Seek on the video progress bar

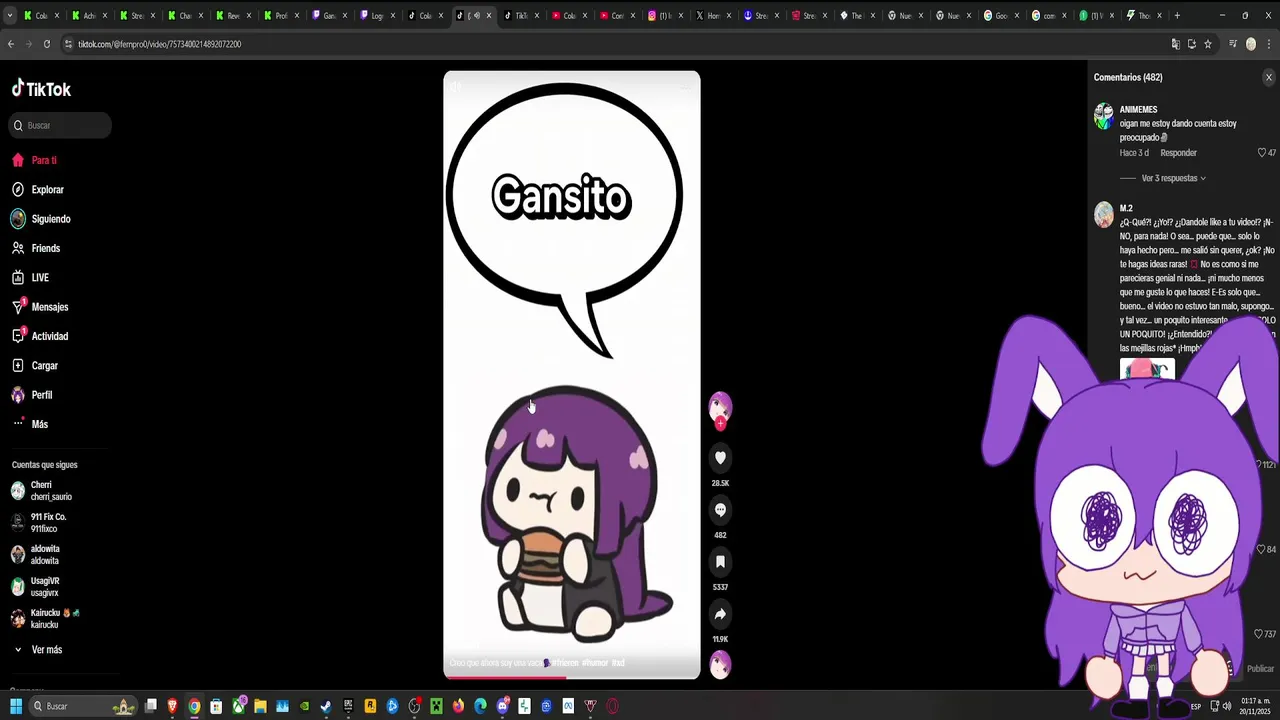click(x=572, y=677)
